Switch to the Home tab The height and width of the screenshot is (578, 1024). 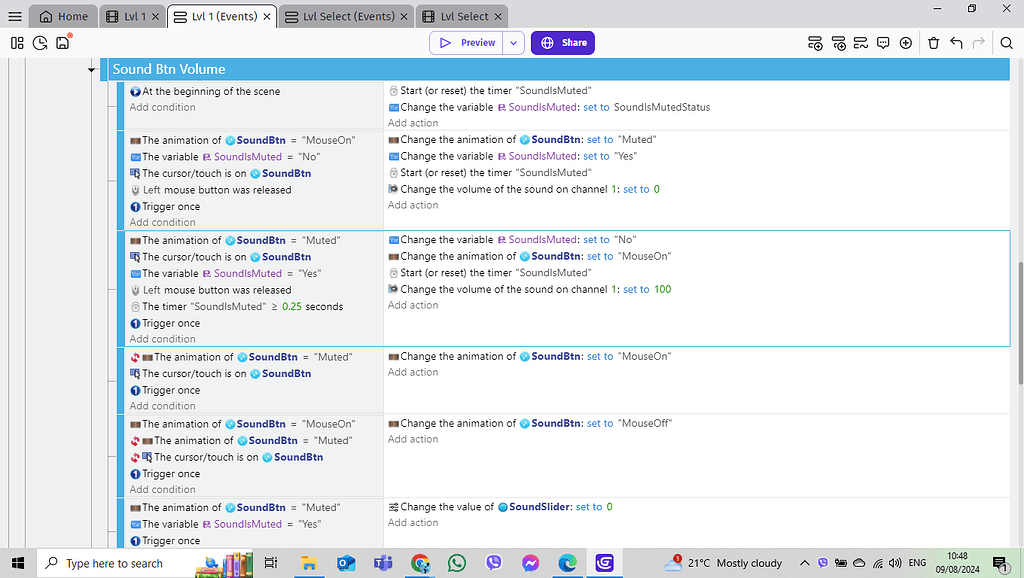coord(64,16)
